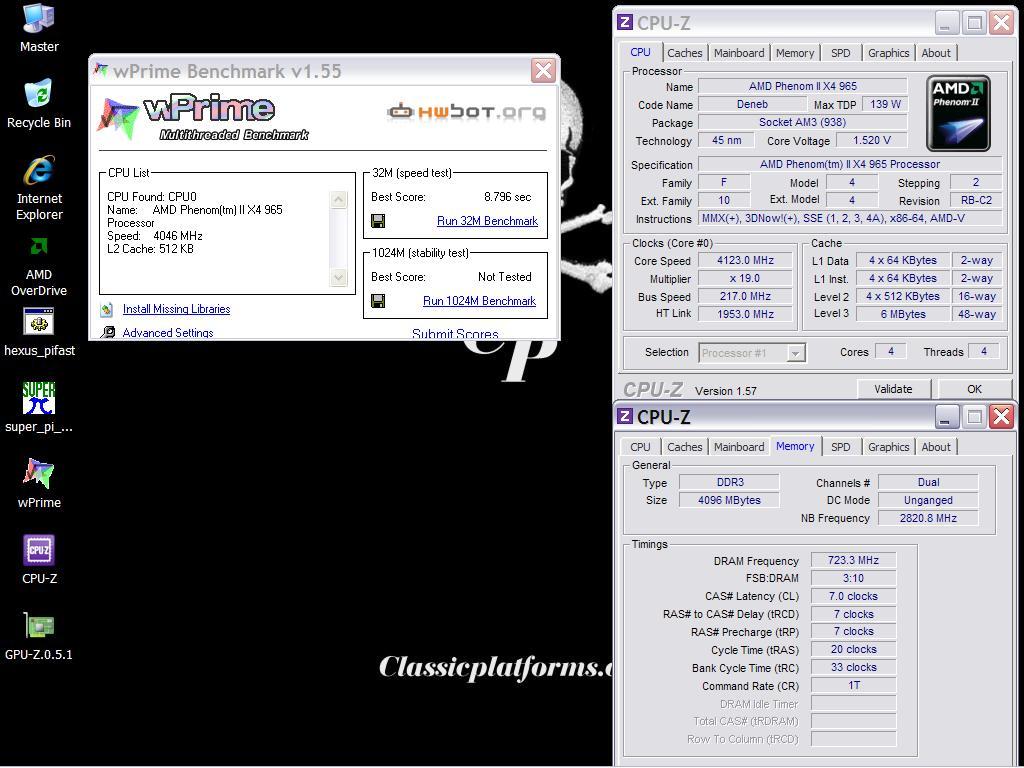Open SPD tab in lower CPU-Z window

click(840, 447)
